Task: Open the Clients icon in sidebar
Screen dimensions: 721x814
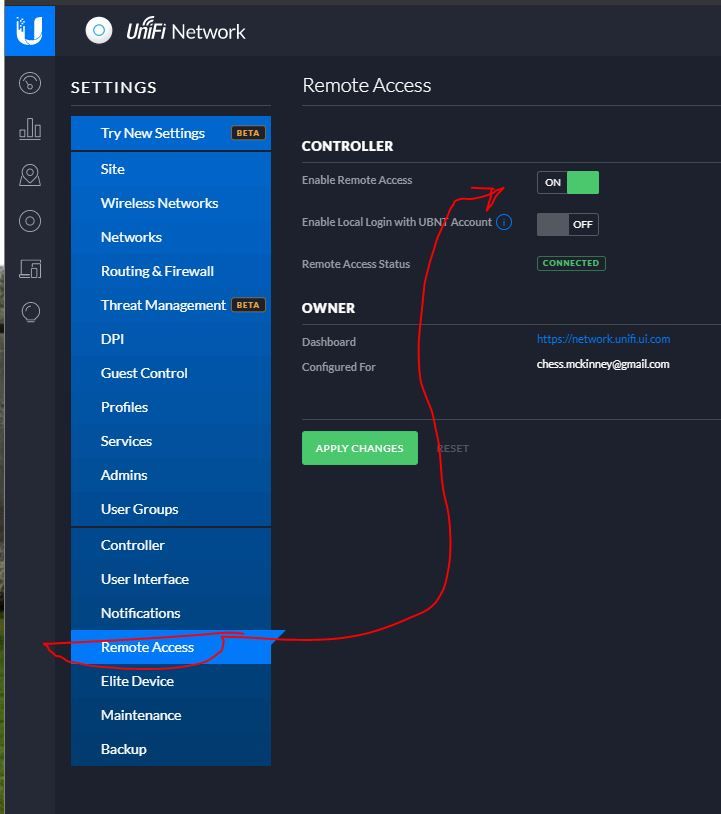Action: 30,268
